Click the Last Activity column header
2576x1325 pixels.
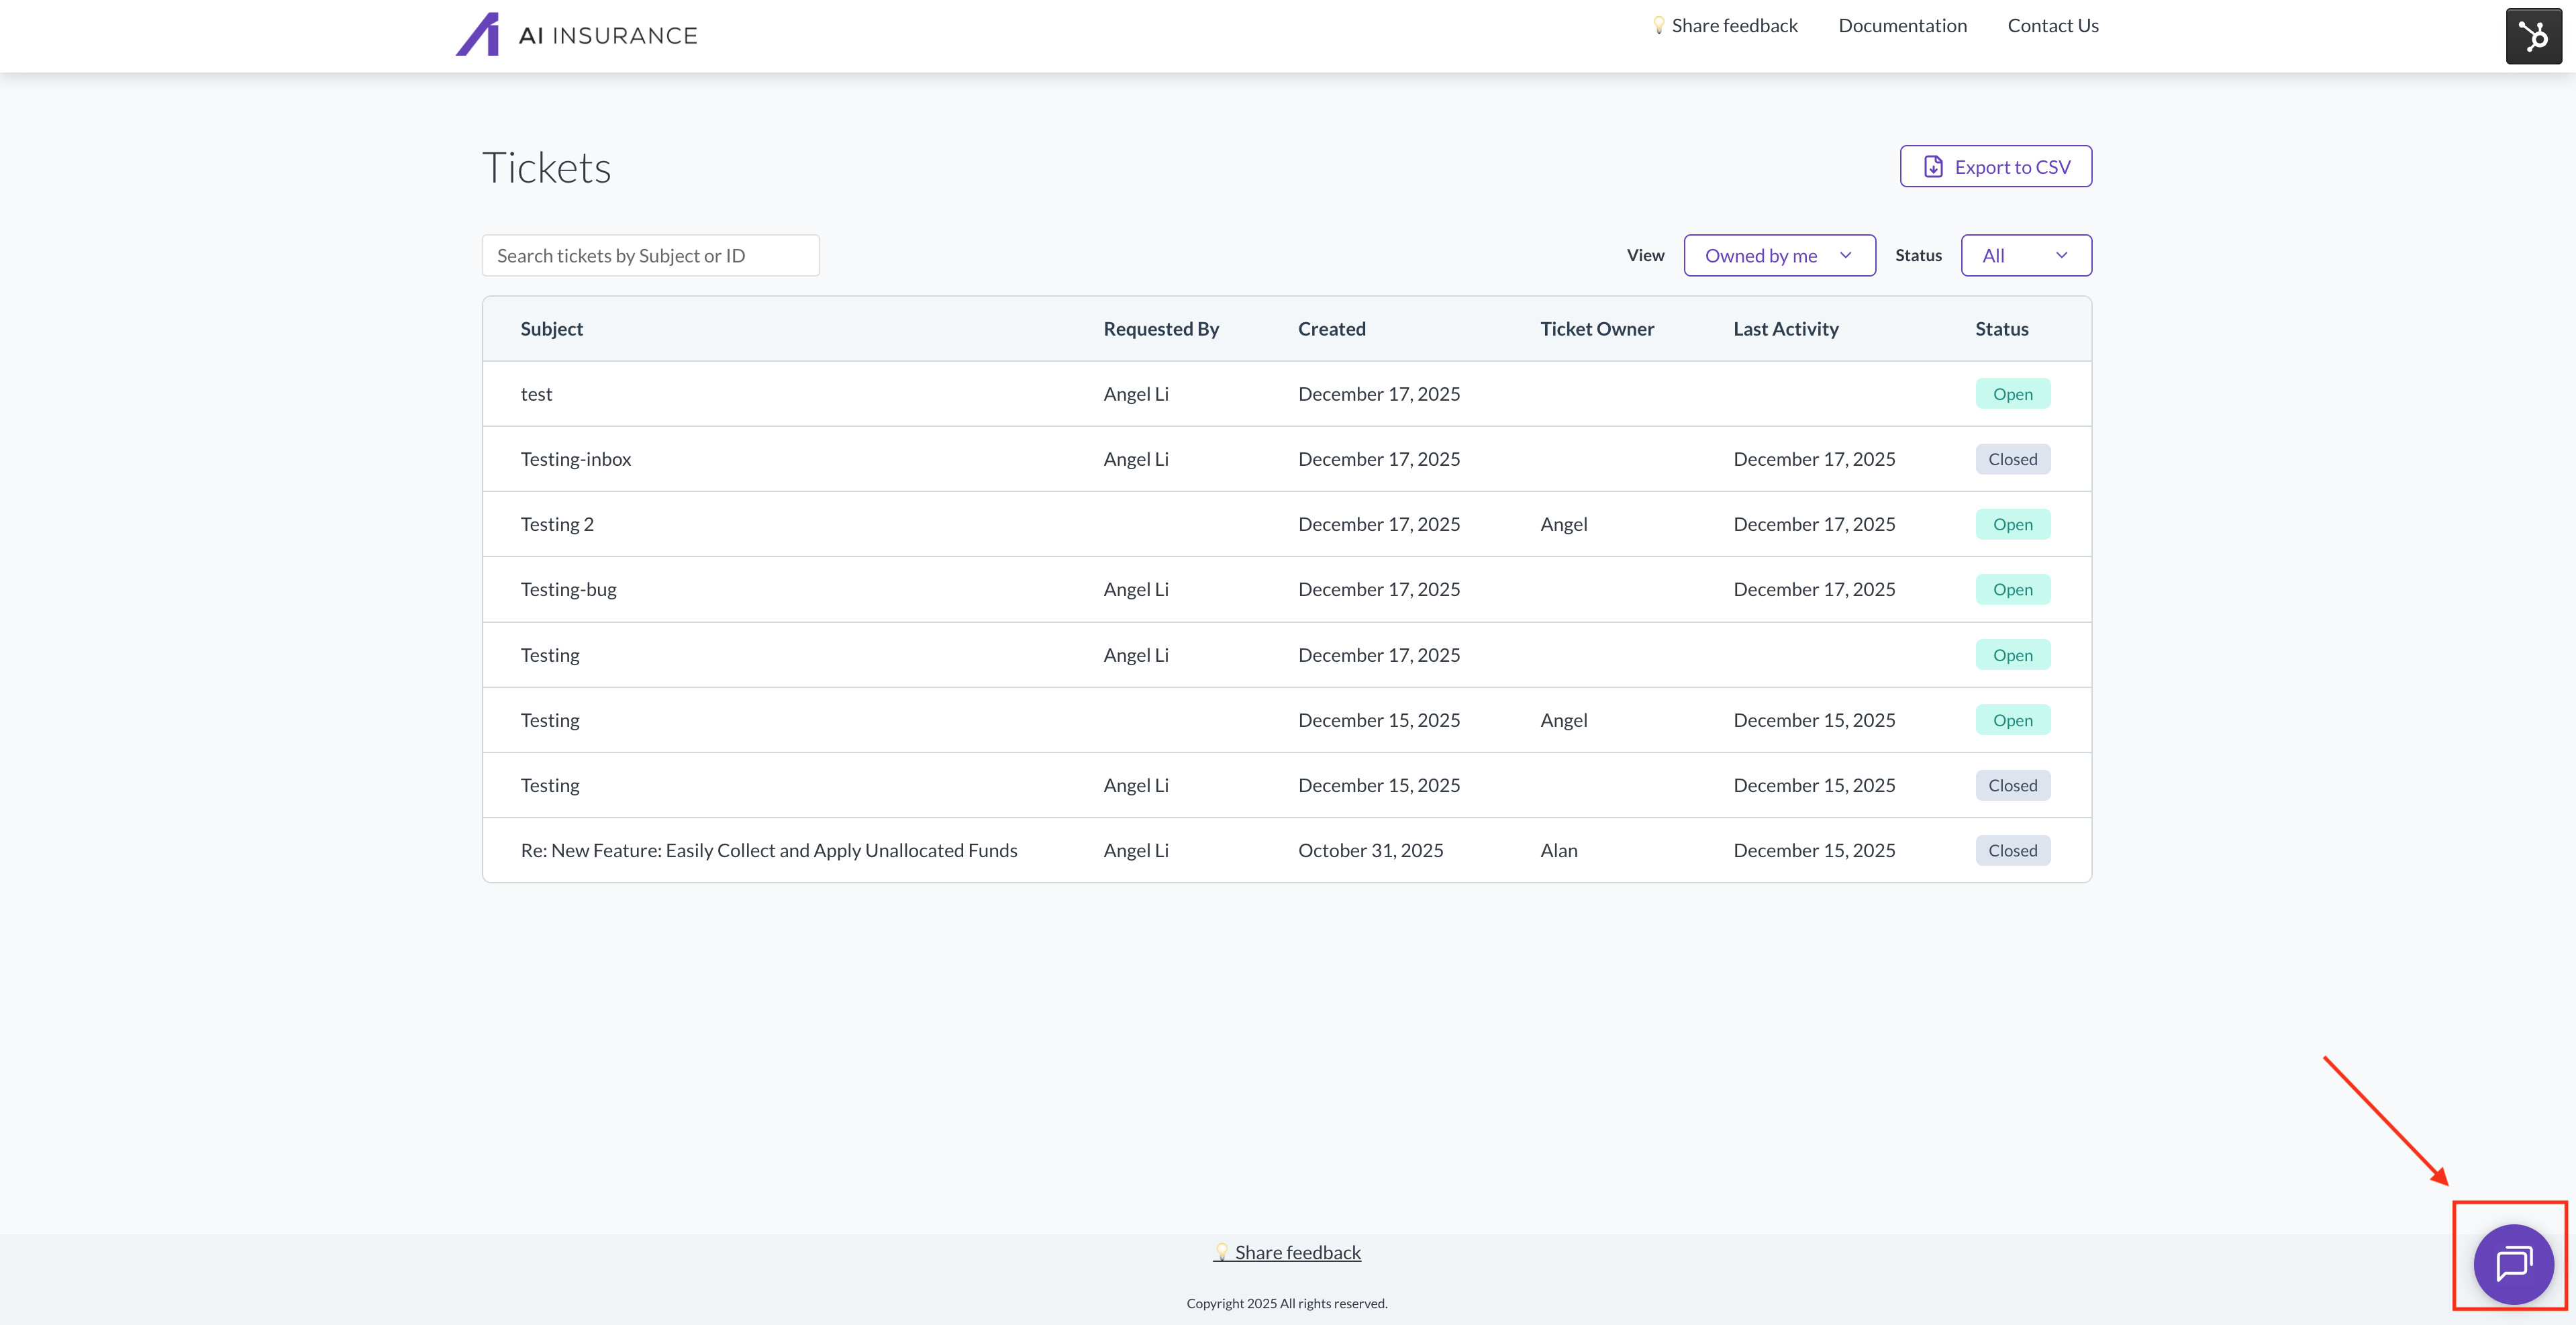pyautogui.click(x=1785, y=329)
